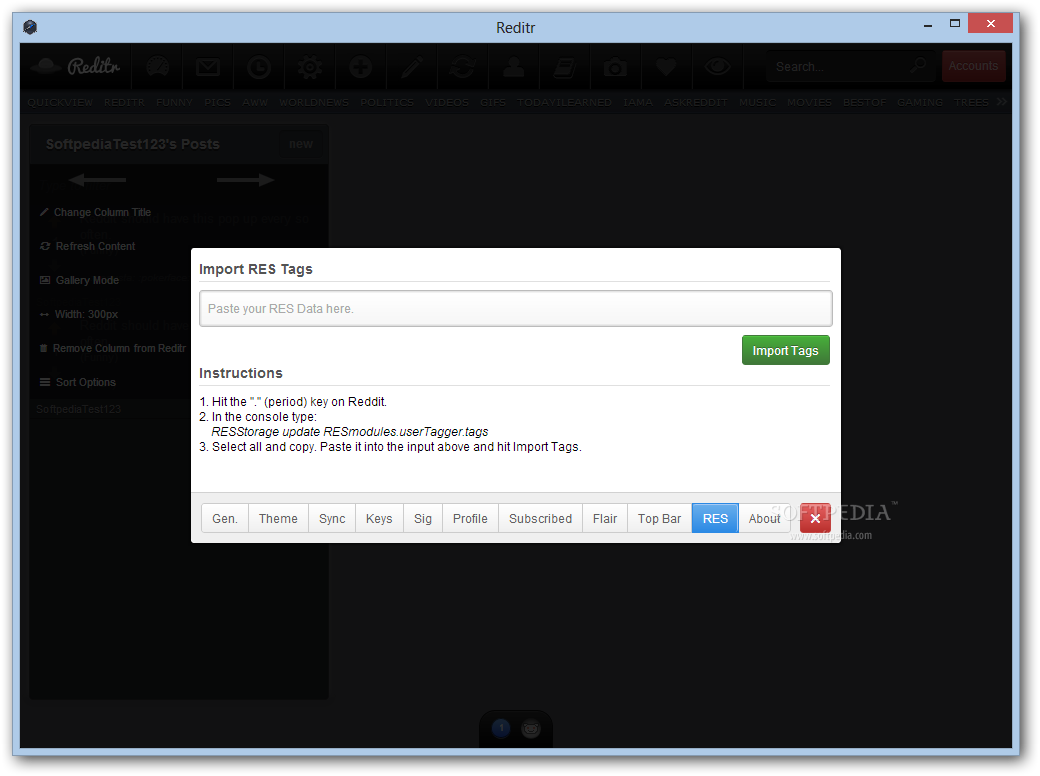The width and height of the screenshot is (1040, 776).
Task: Switch to the Flair settings tab
Action: (605, 518)
